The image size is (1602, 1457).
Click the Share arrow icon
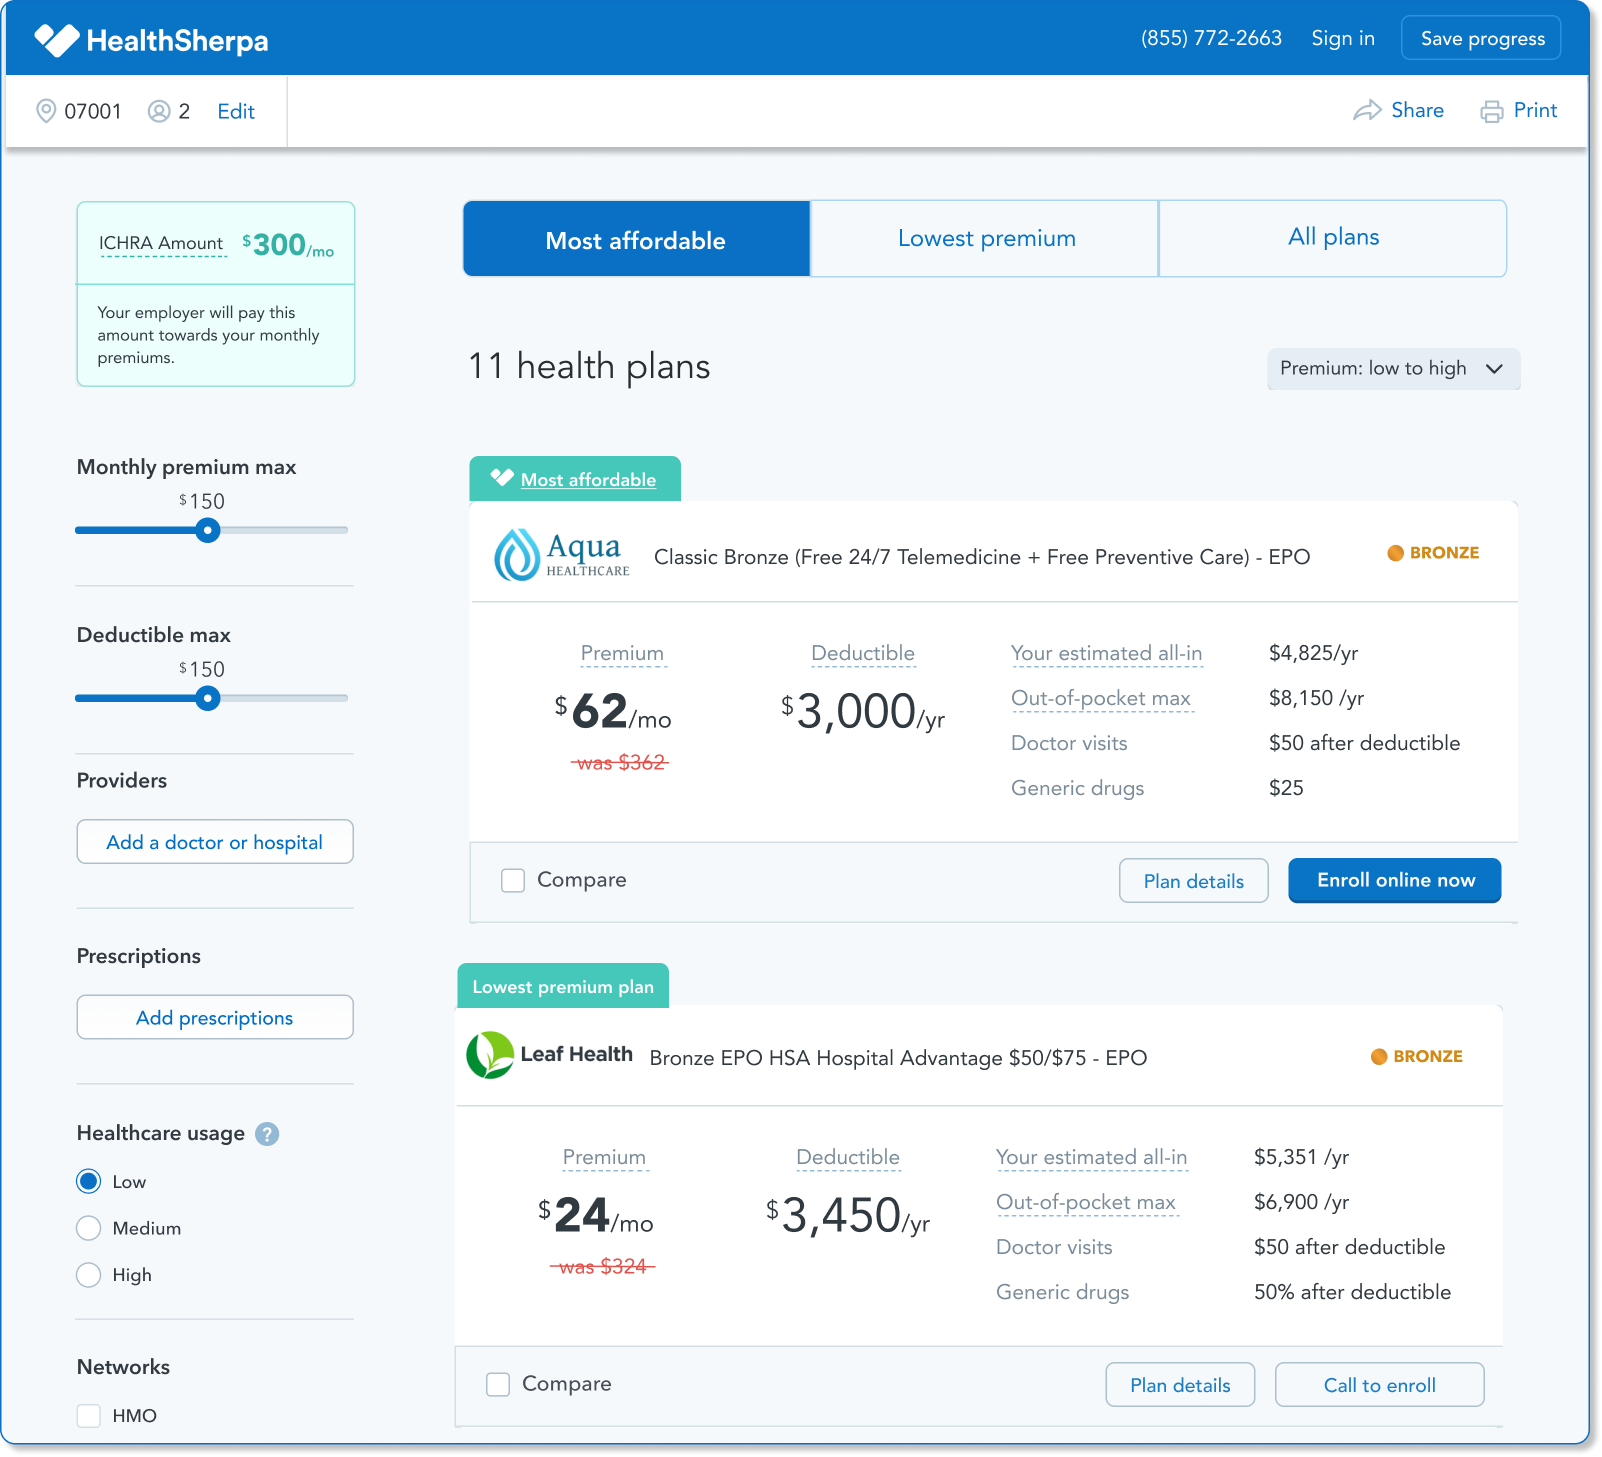(x=1367, y=110)
